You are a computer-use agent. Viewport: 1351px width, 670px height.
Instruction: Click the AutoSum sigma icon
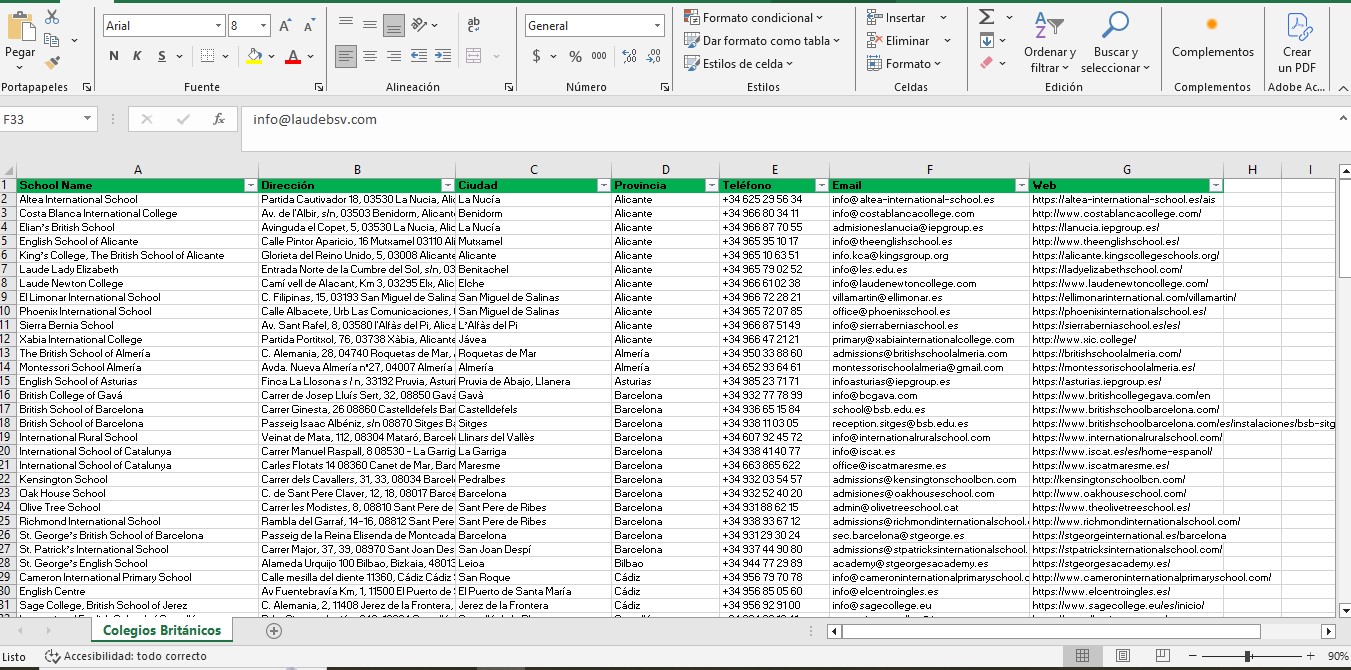[x=986, y=17]
